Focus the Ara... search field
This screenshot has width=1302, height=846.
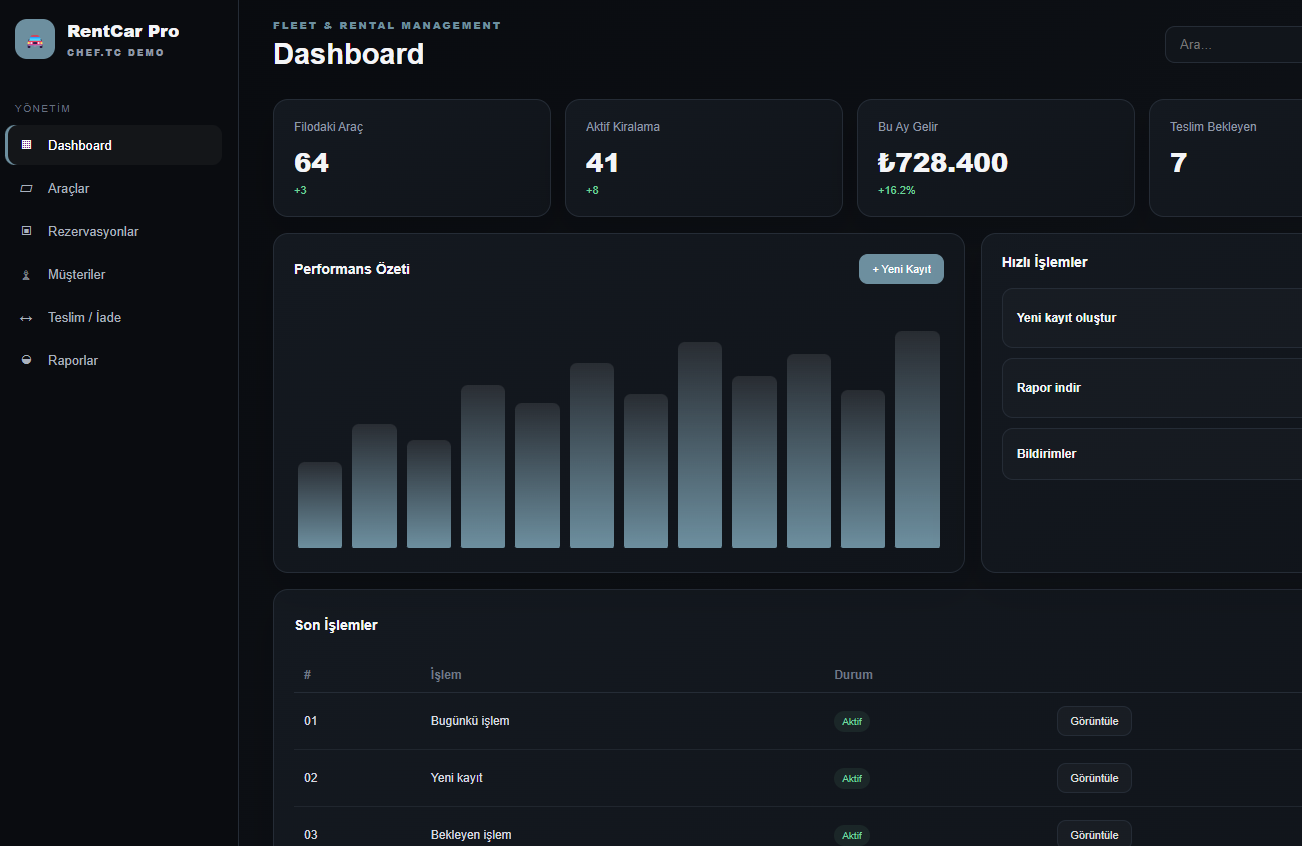[x=1234, y=44]
